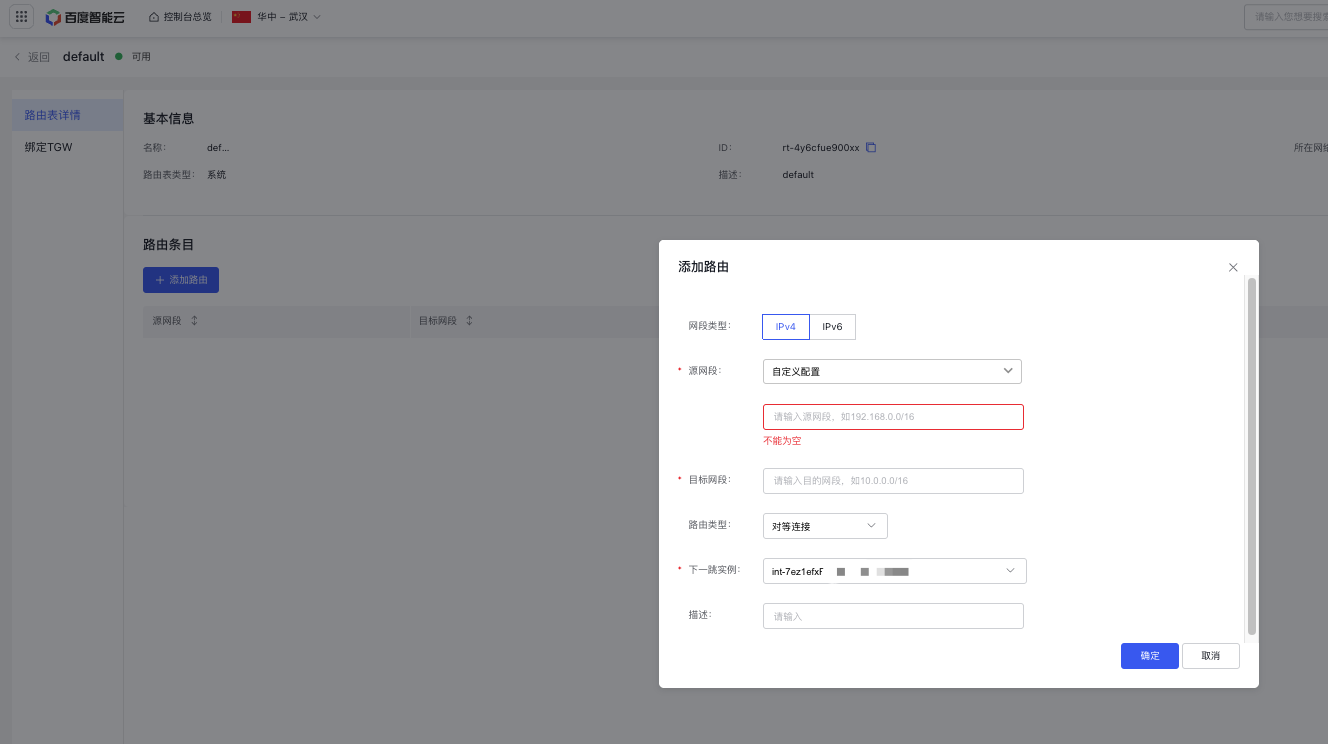
Task: Open the product grid menu icon
Action: (x=22, y=17)
